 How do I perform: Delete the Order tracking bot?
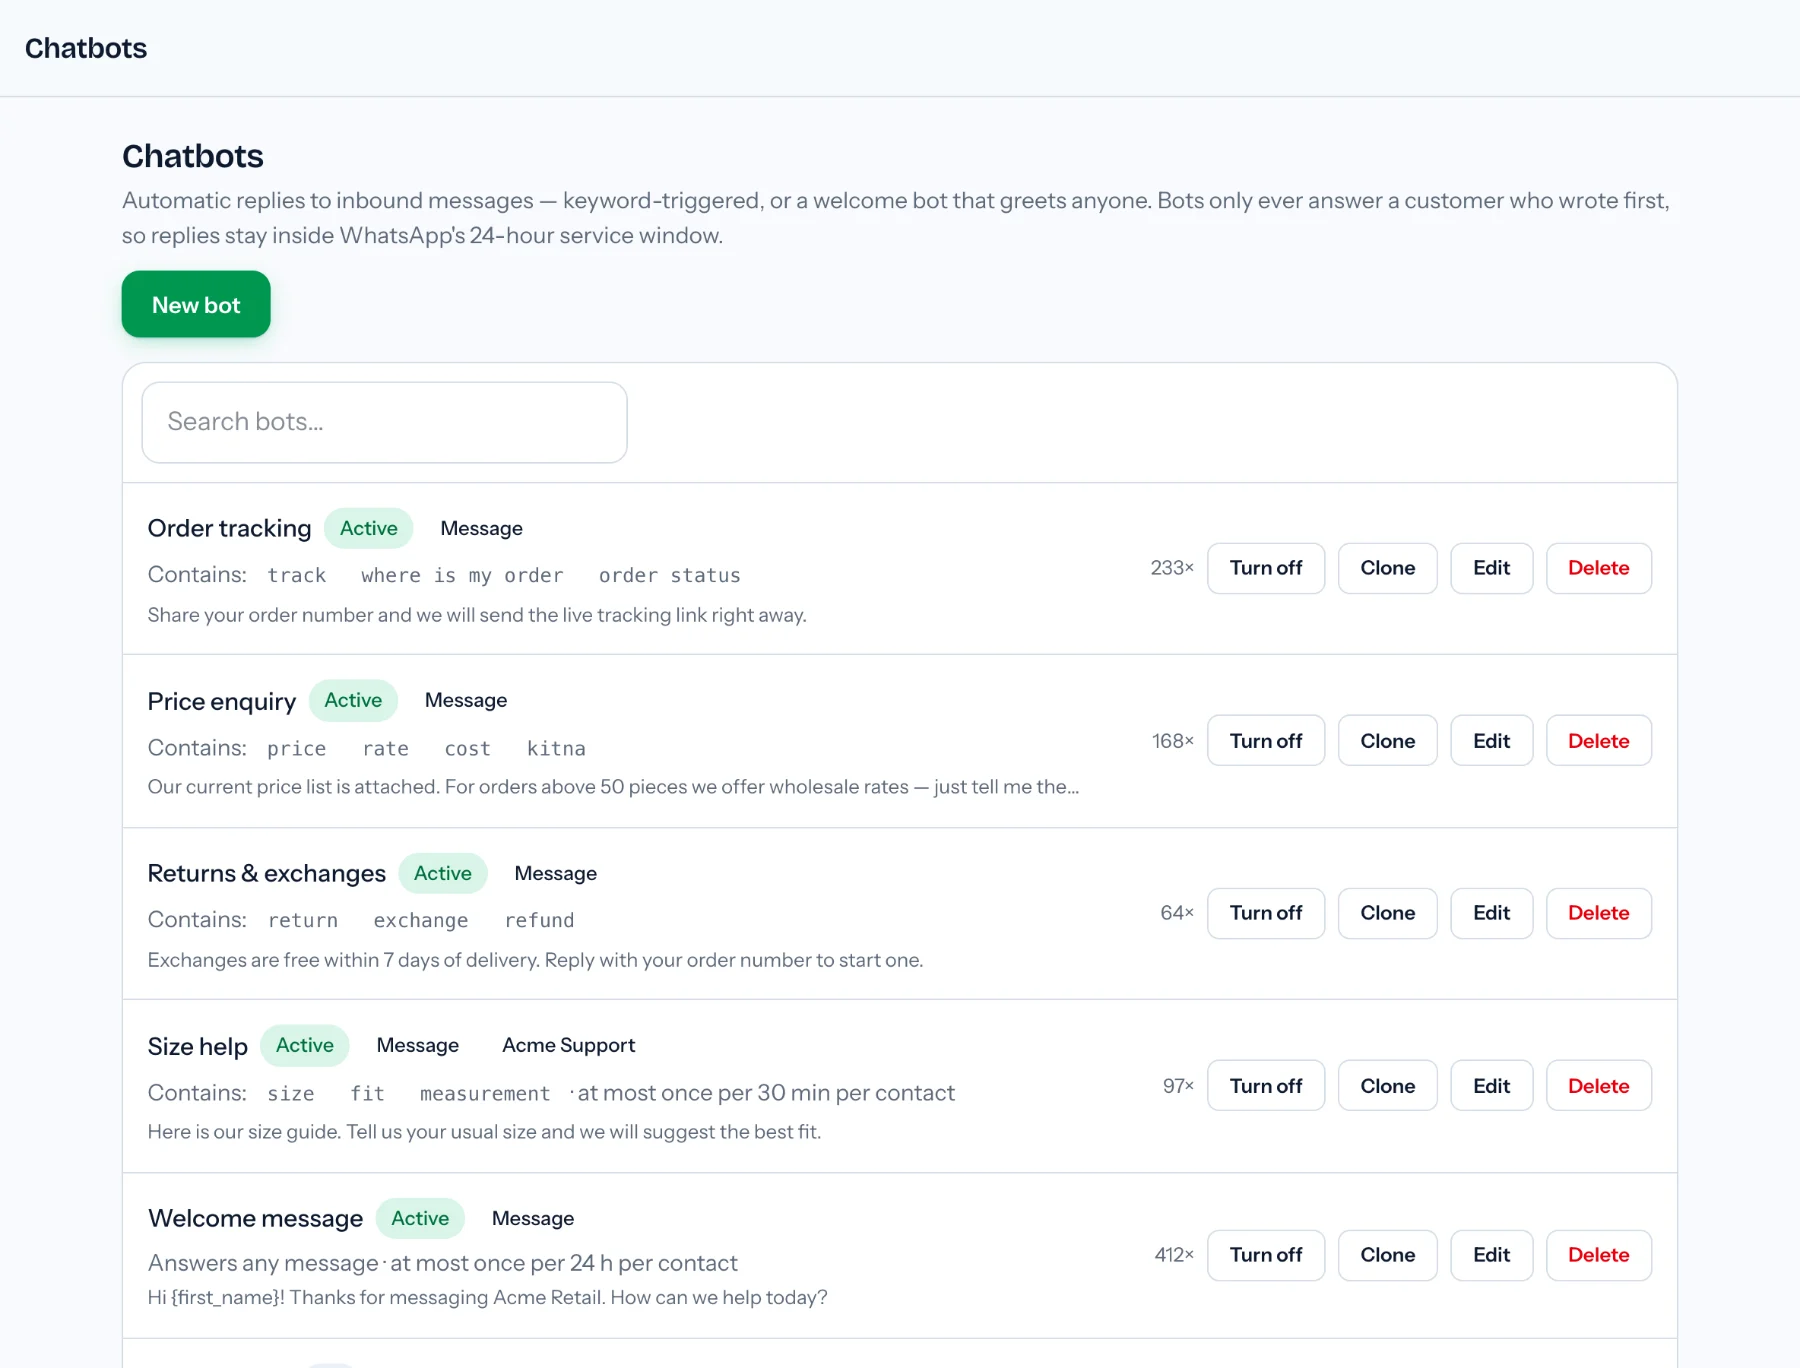1599,568
